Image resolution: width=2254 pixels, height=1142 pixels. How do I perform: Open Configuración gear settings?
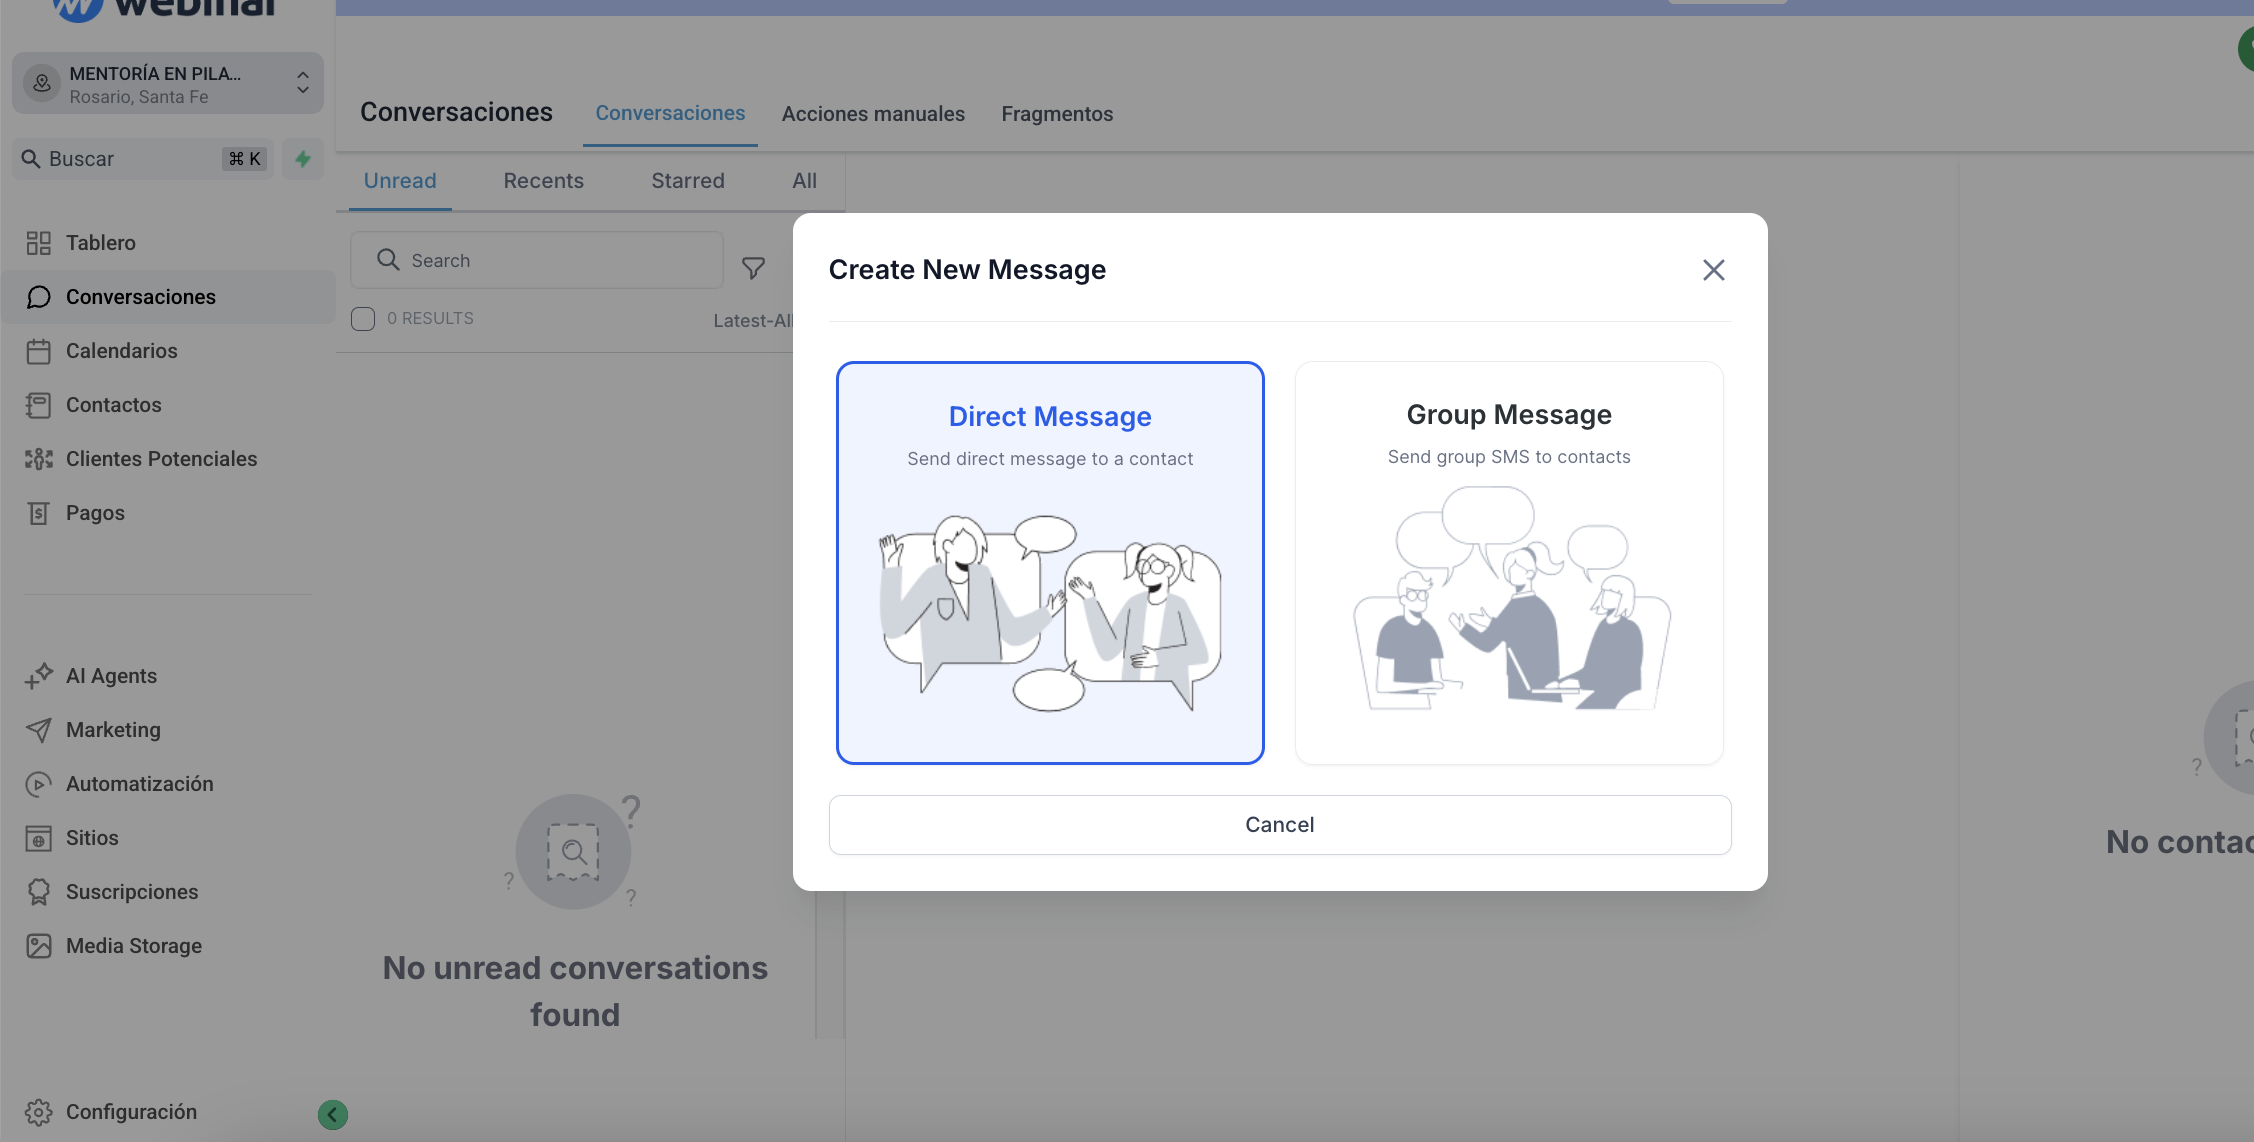pyautogui.click(x=130, y=1112)
